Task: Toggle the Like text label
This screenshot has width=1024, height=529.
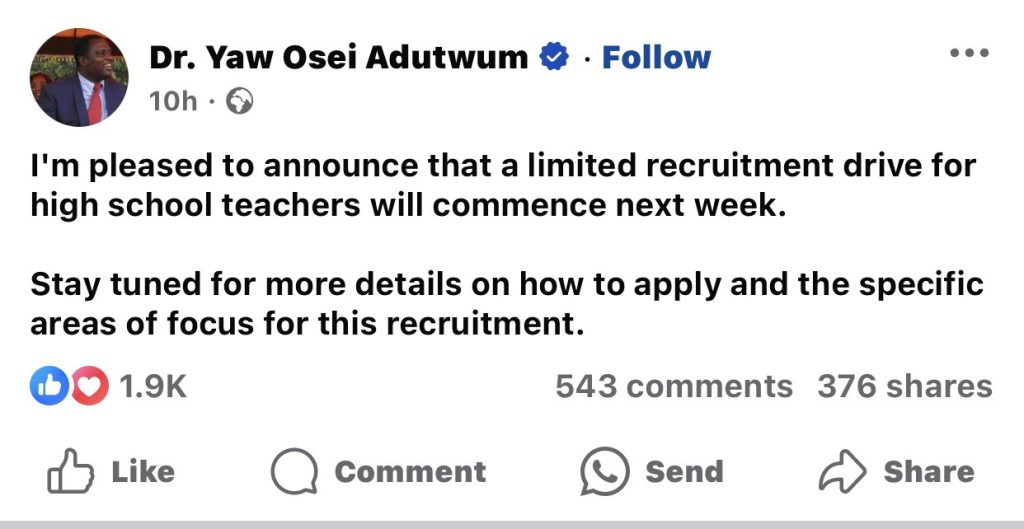Action: click(x=143, y=472)
